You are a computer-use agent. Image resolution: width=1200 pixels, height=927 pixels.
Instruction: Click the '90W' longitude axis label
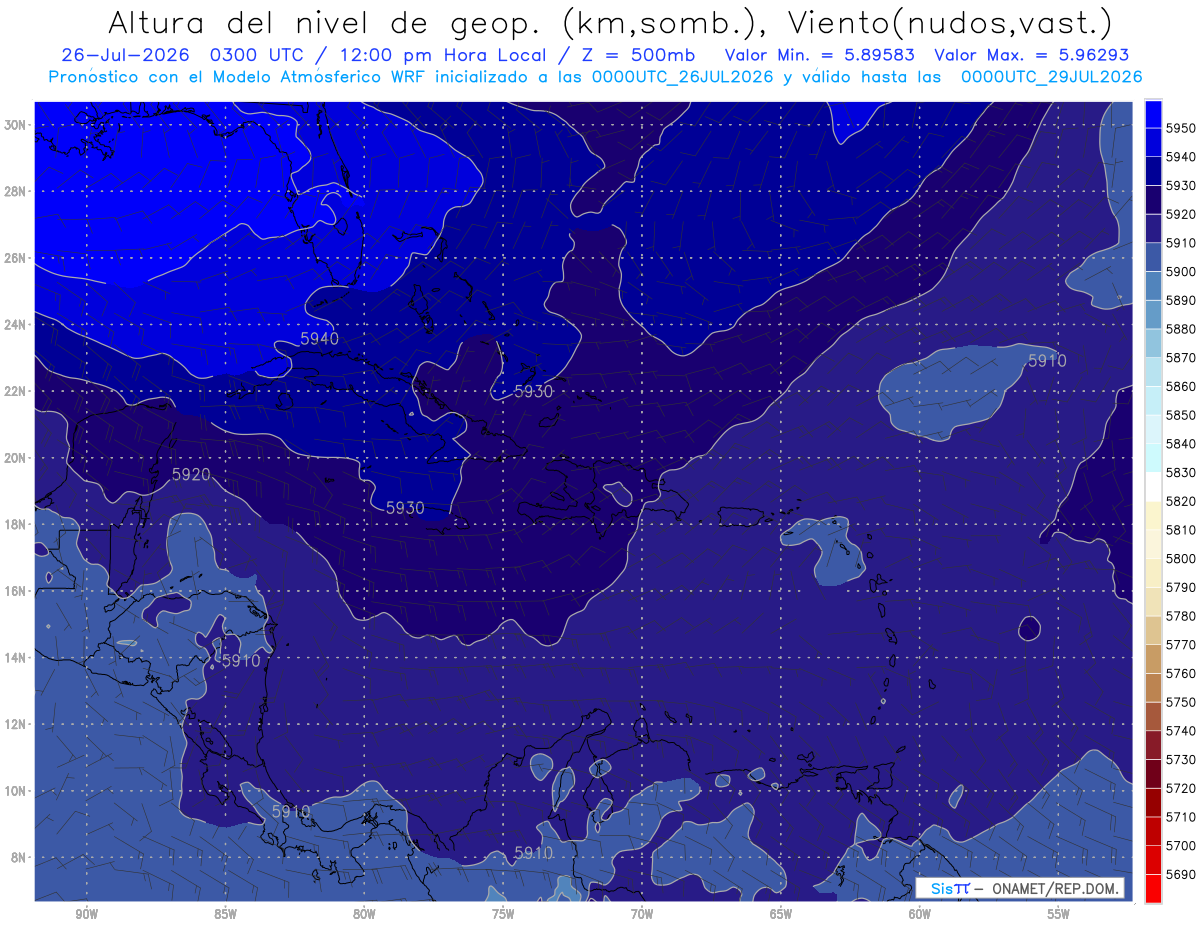coord(87,915)
